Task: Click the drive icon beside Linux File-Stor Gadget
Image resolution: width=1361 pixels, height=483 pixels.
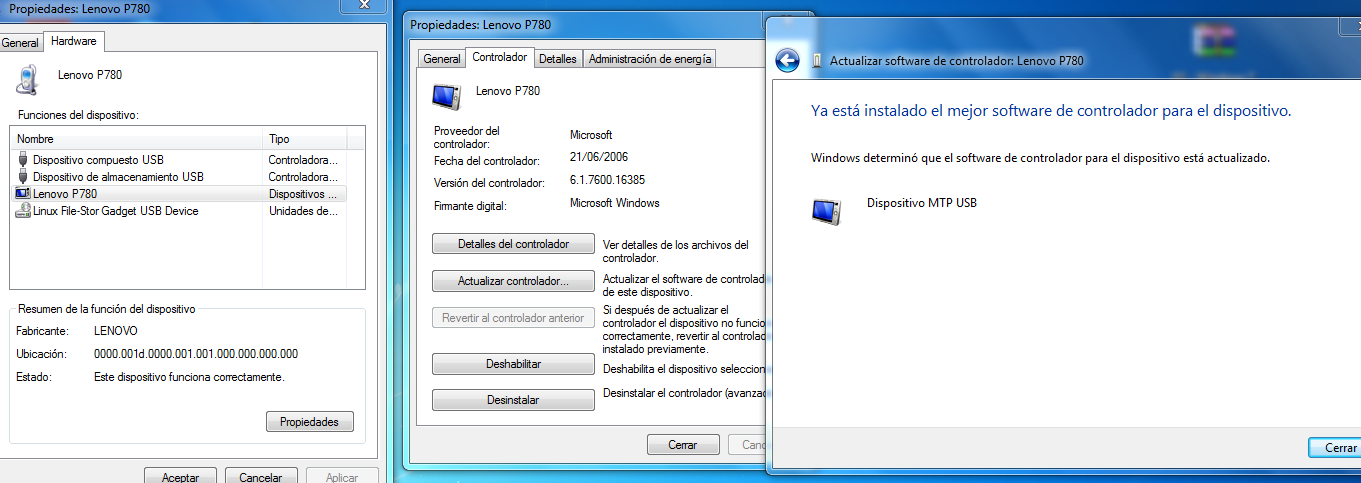Action: pos(24,211)
